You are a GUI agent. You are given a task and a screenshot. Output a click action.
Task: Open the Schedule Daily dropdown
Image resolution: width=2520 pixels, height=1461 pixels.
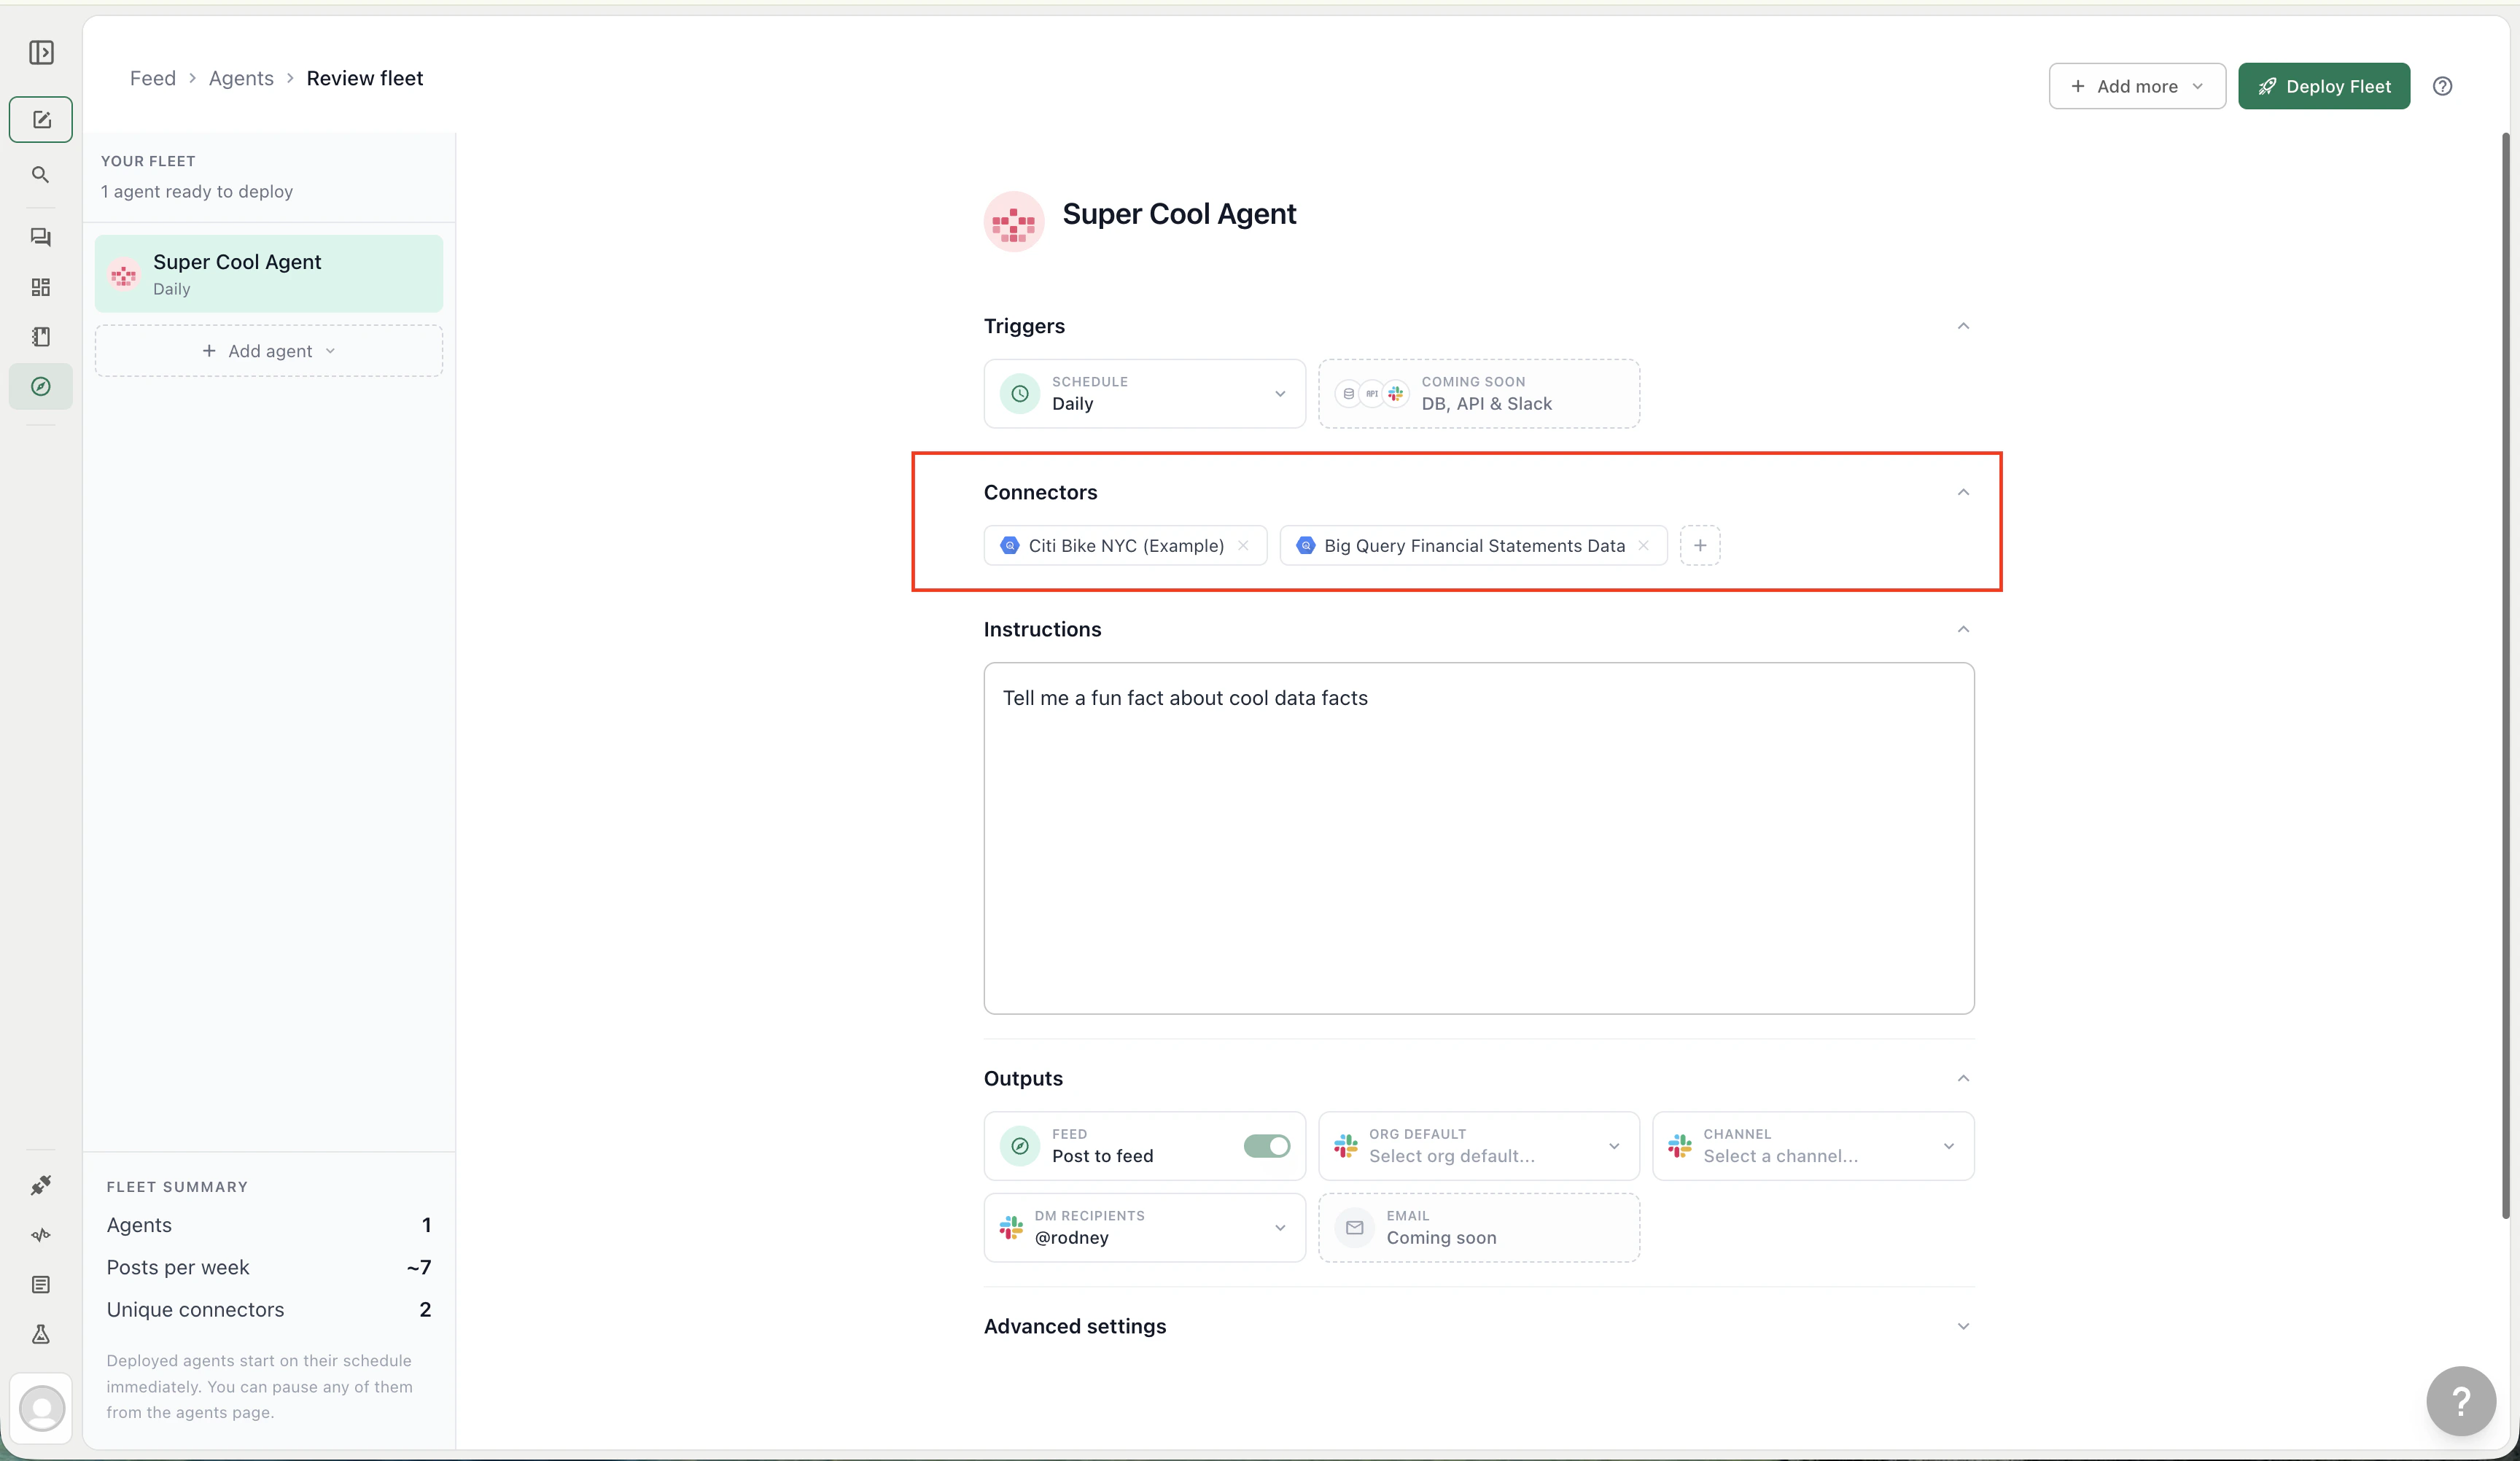(1144, 394)
